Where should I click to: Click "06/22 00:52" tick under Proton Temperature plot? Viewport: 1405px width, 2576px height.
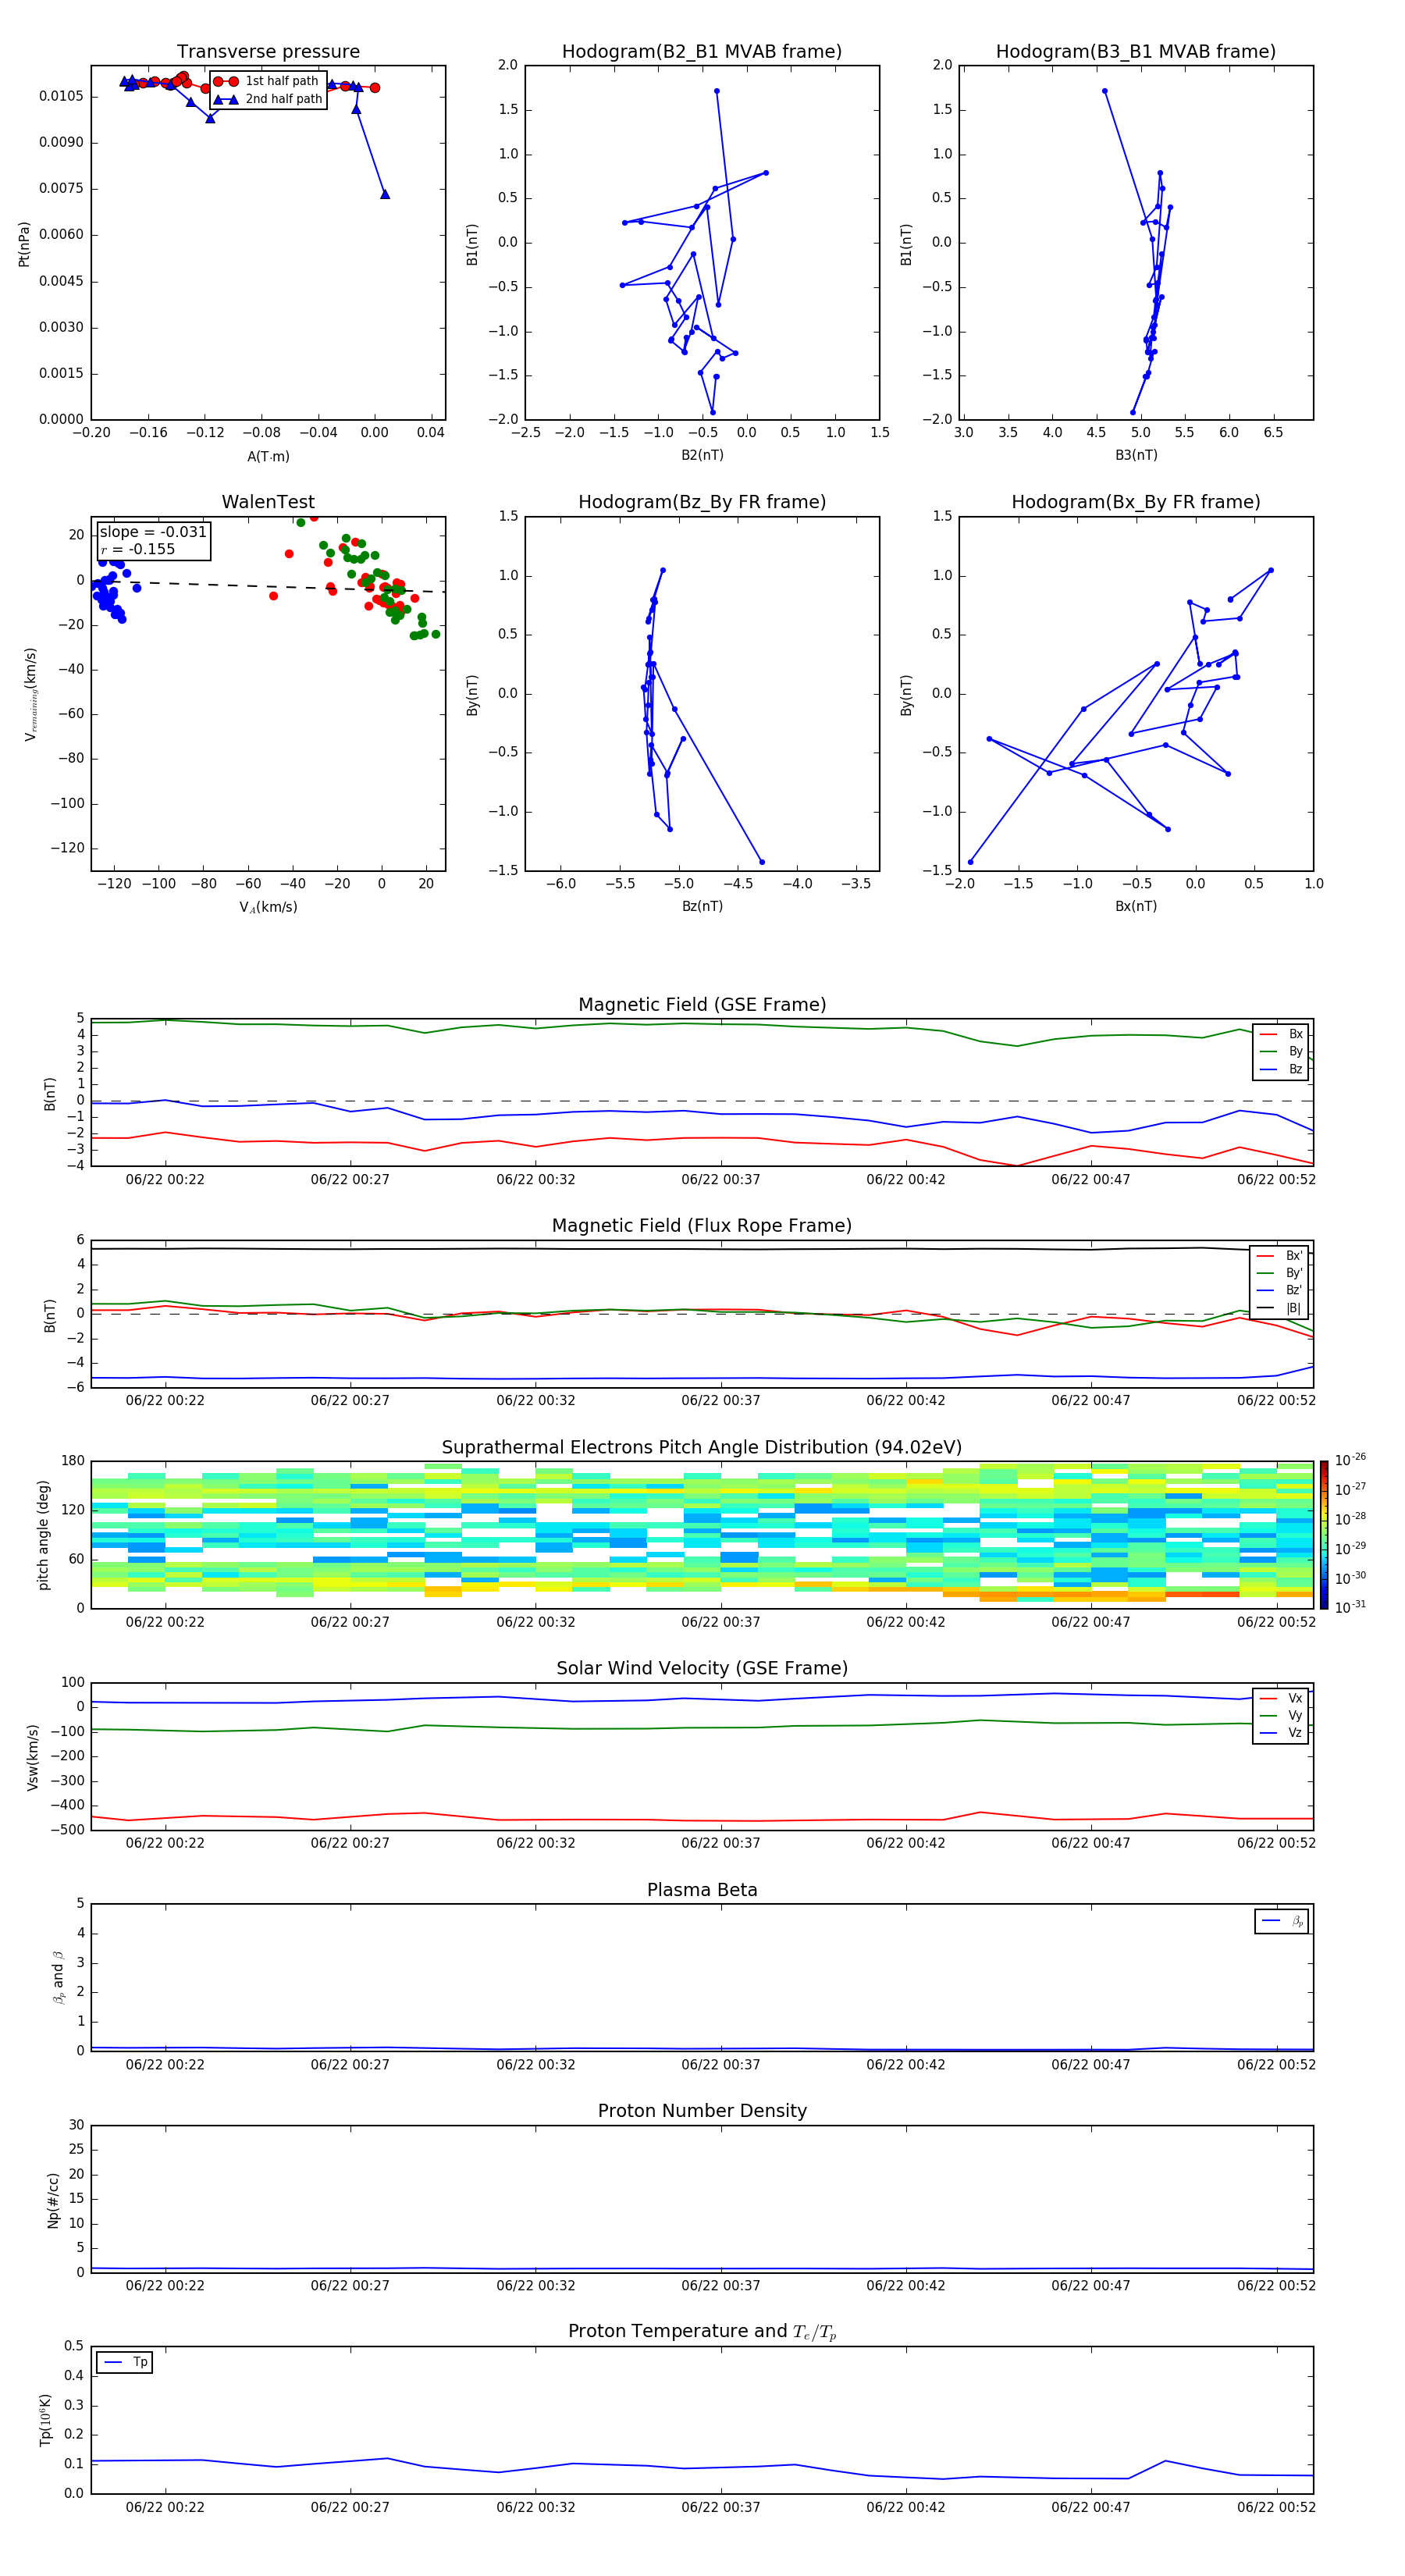[x=1276, y=2507]
